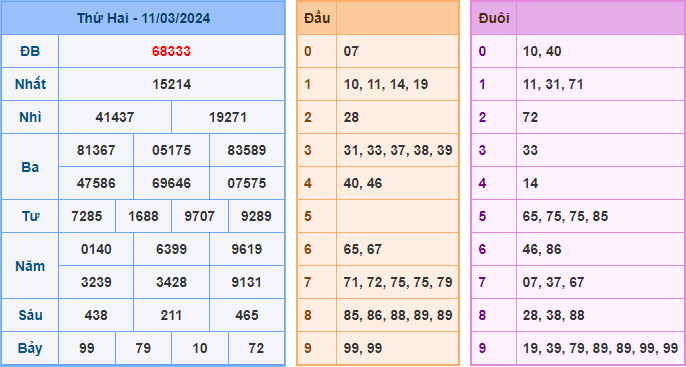Screen dimensions: 686x367
Task: Select the Tư row label
Action: (x=30, y=216)
